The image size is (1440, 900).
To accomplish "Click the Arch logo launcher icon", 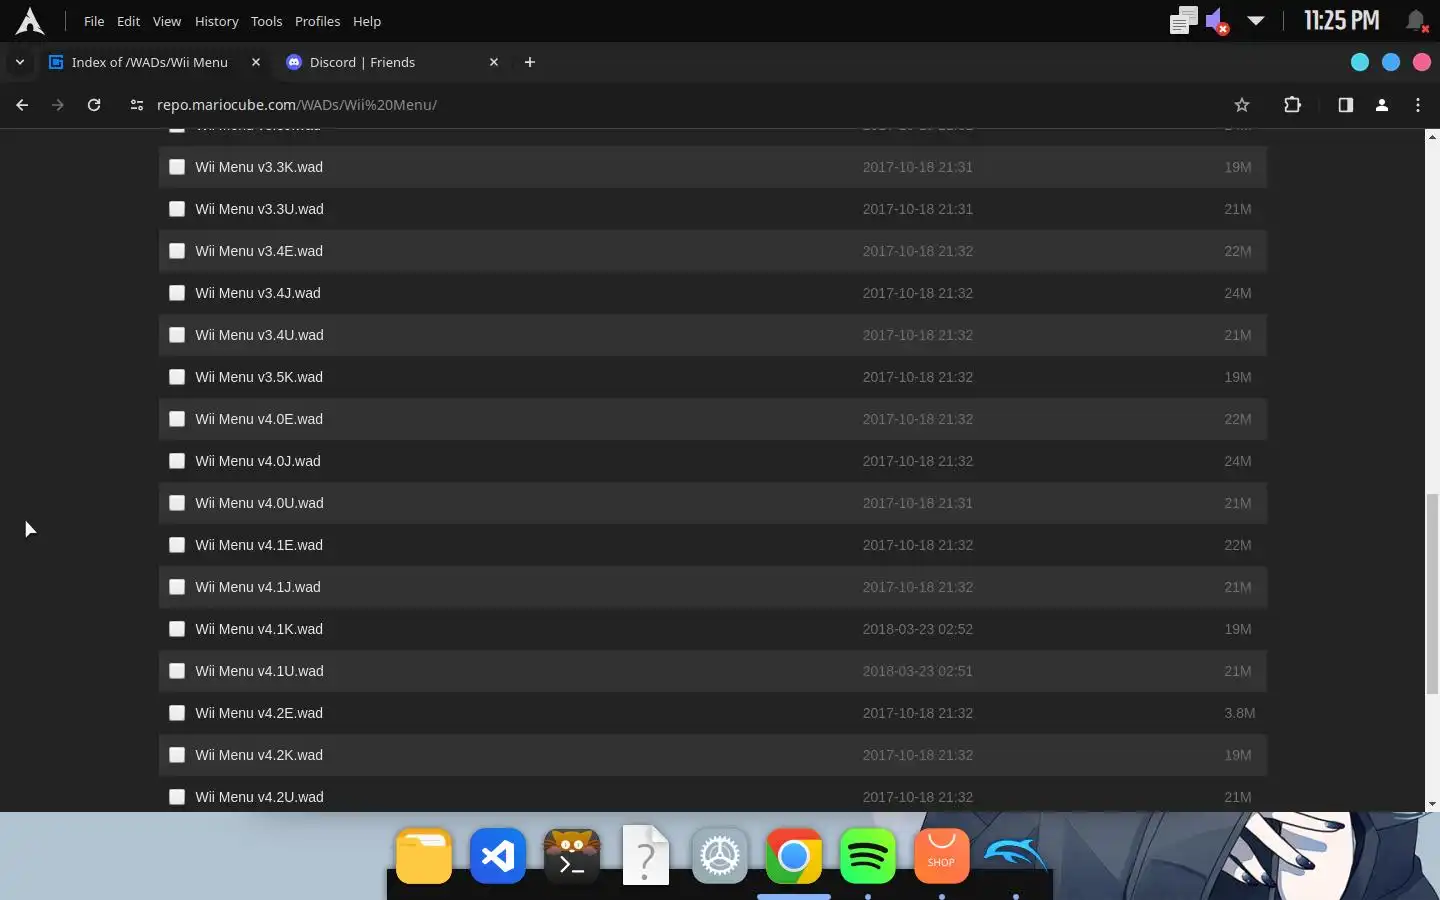I will pos(30,21).
